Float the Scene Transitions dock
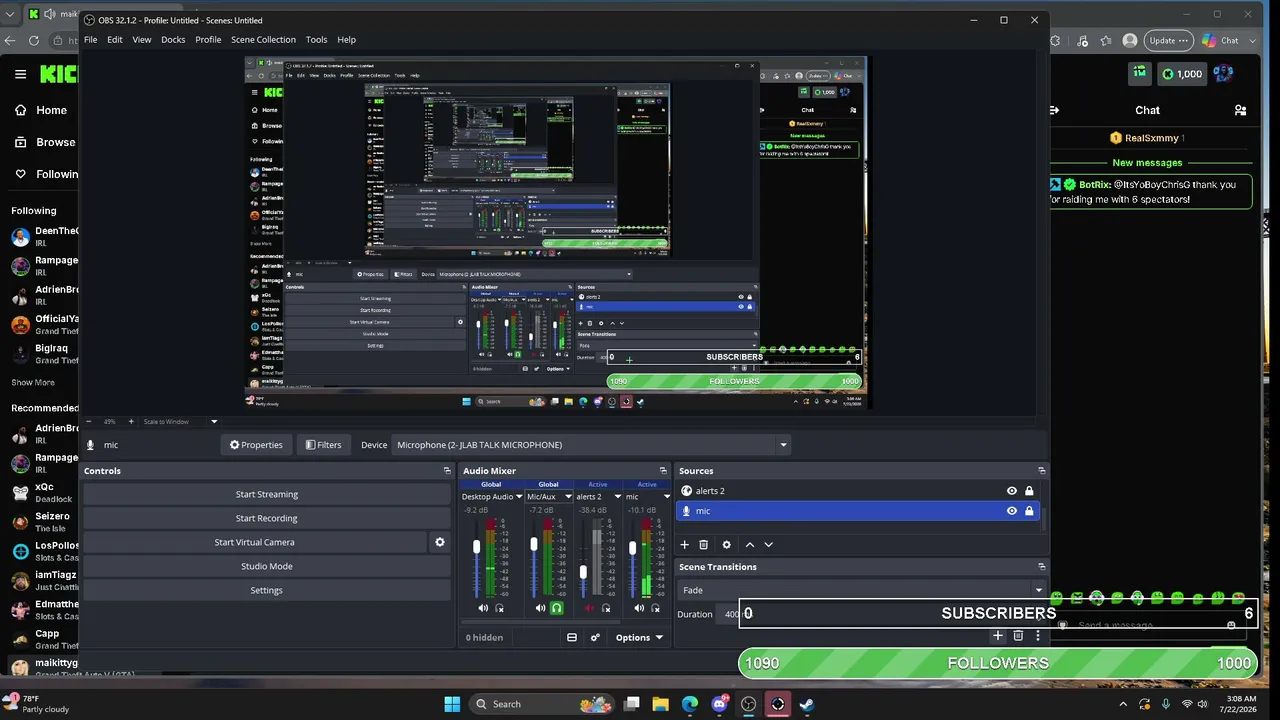This screenshot has width=1280, height=720. [x=1041, y=567]
